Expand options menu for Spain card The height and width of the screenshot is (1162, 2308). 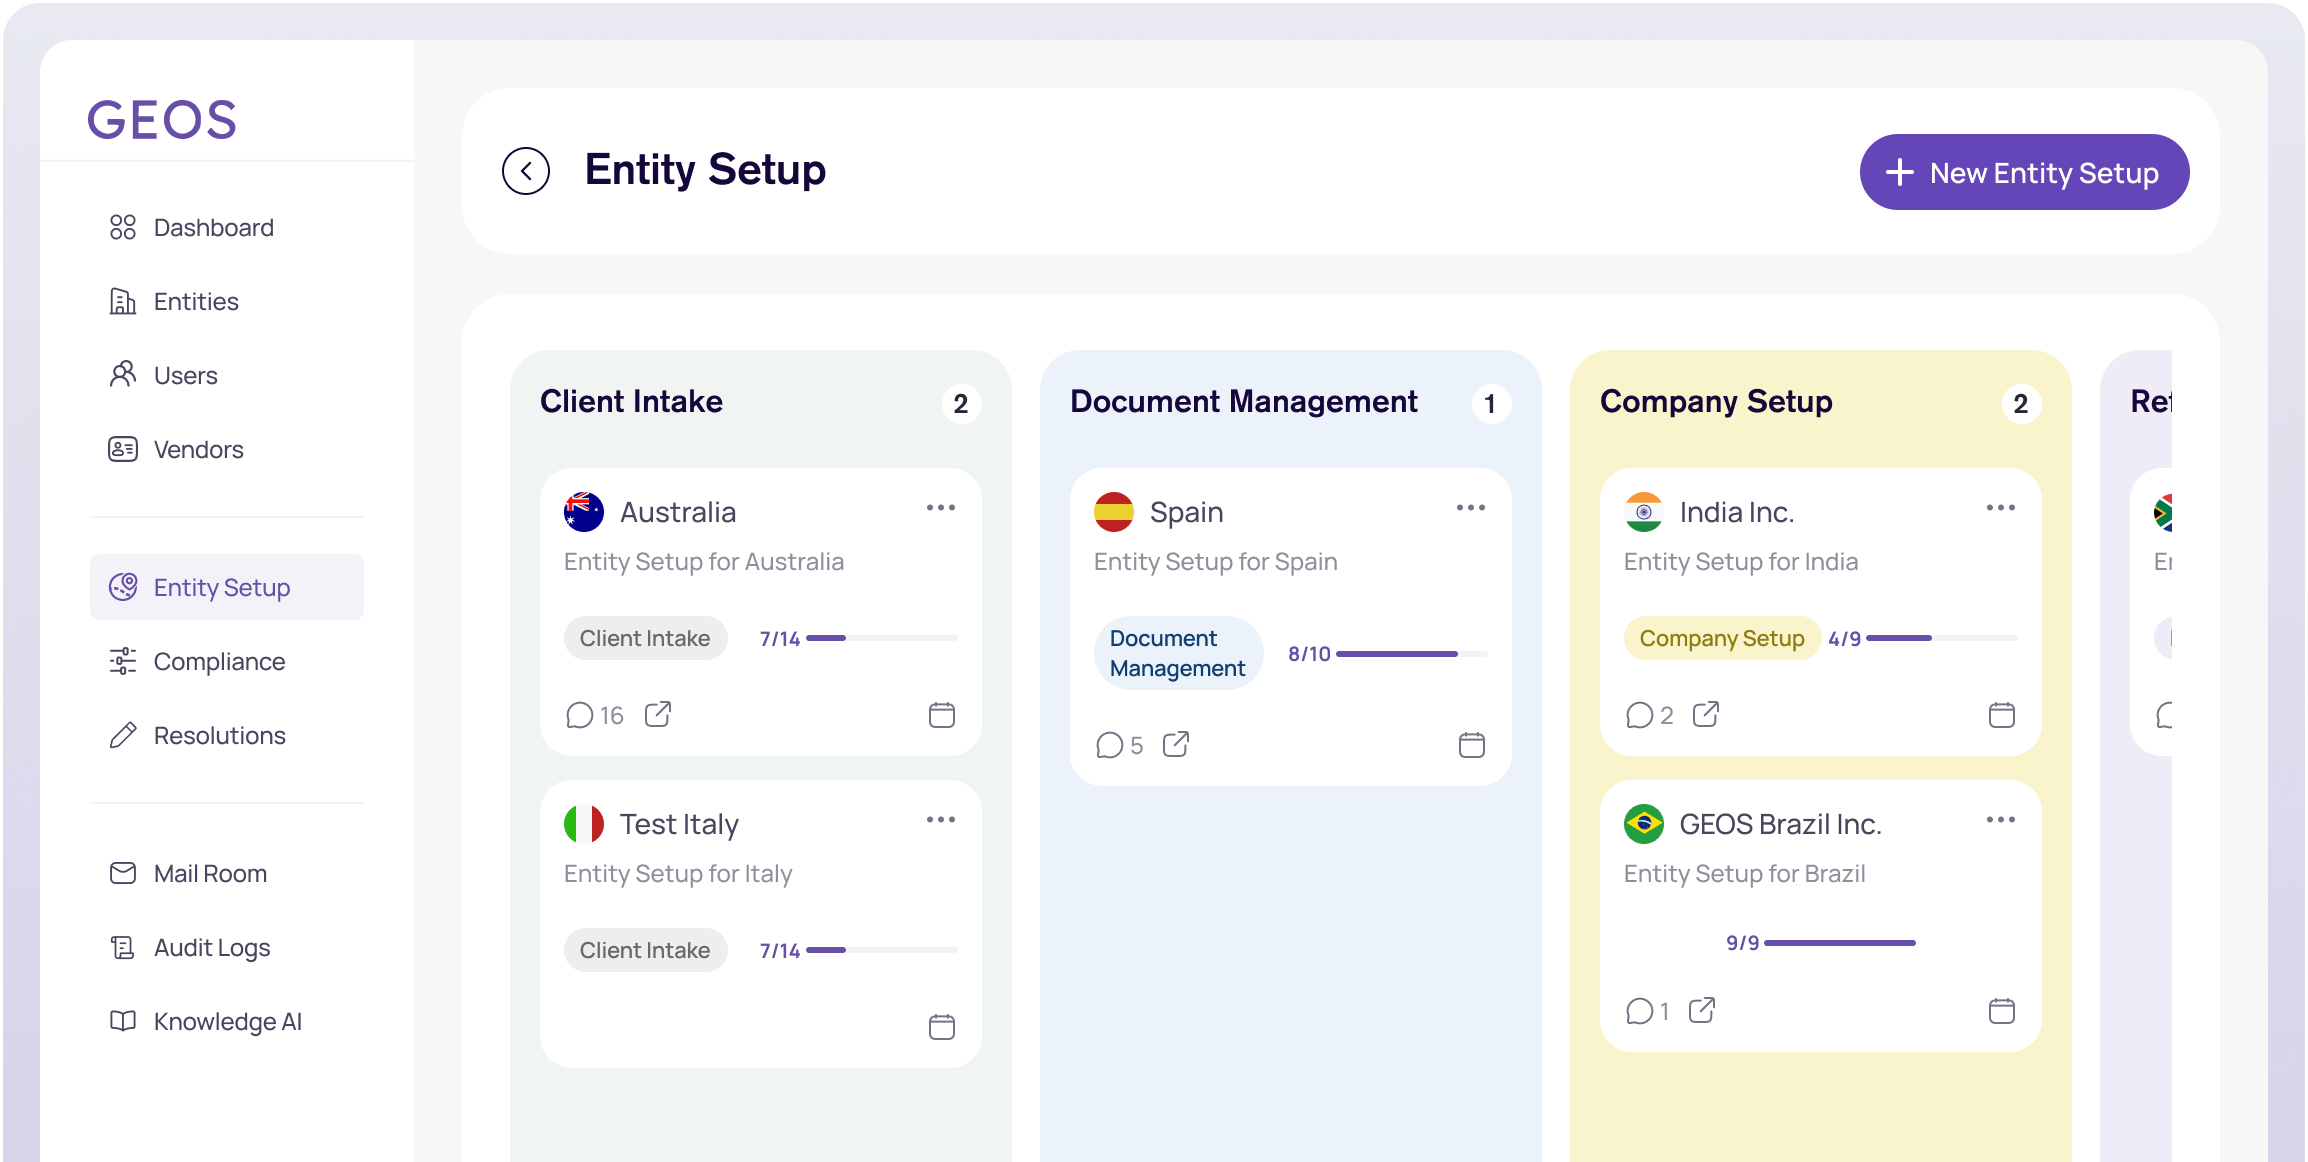(x=1471, y=508)
